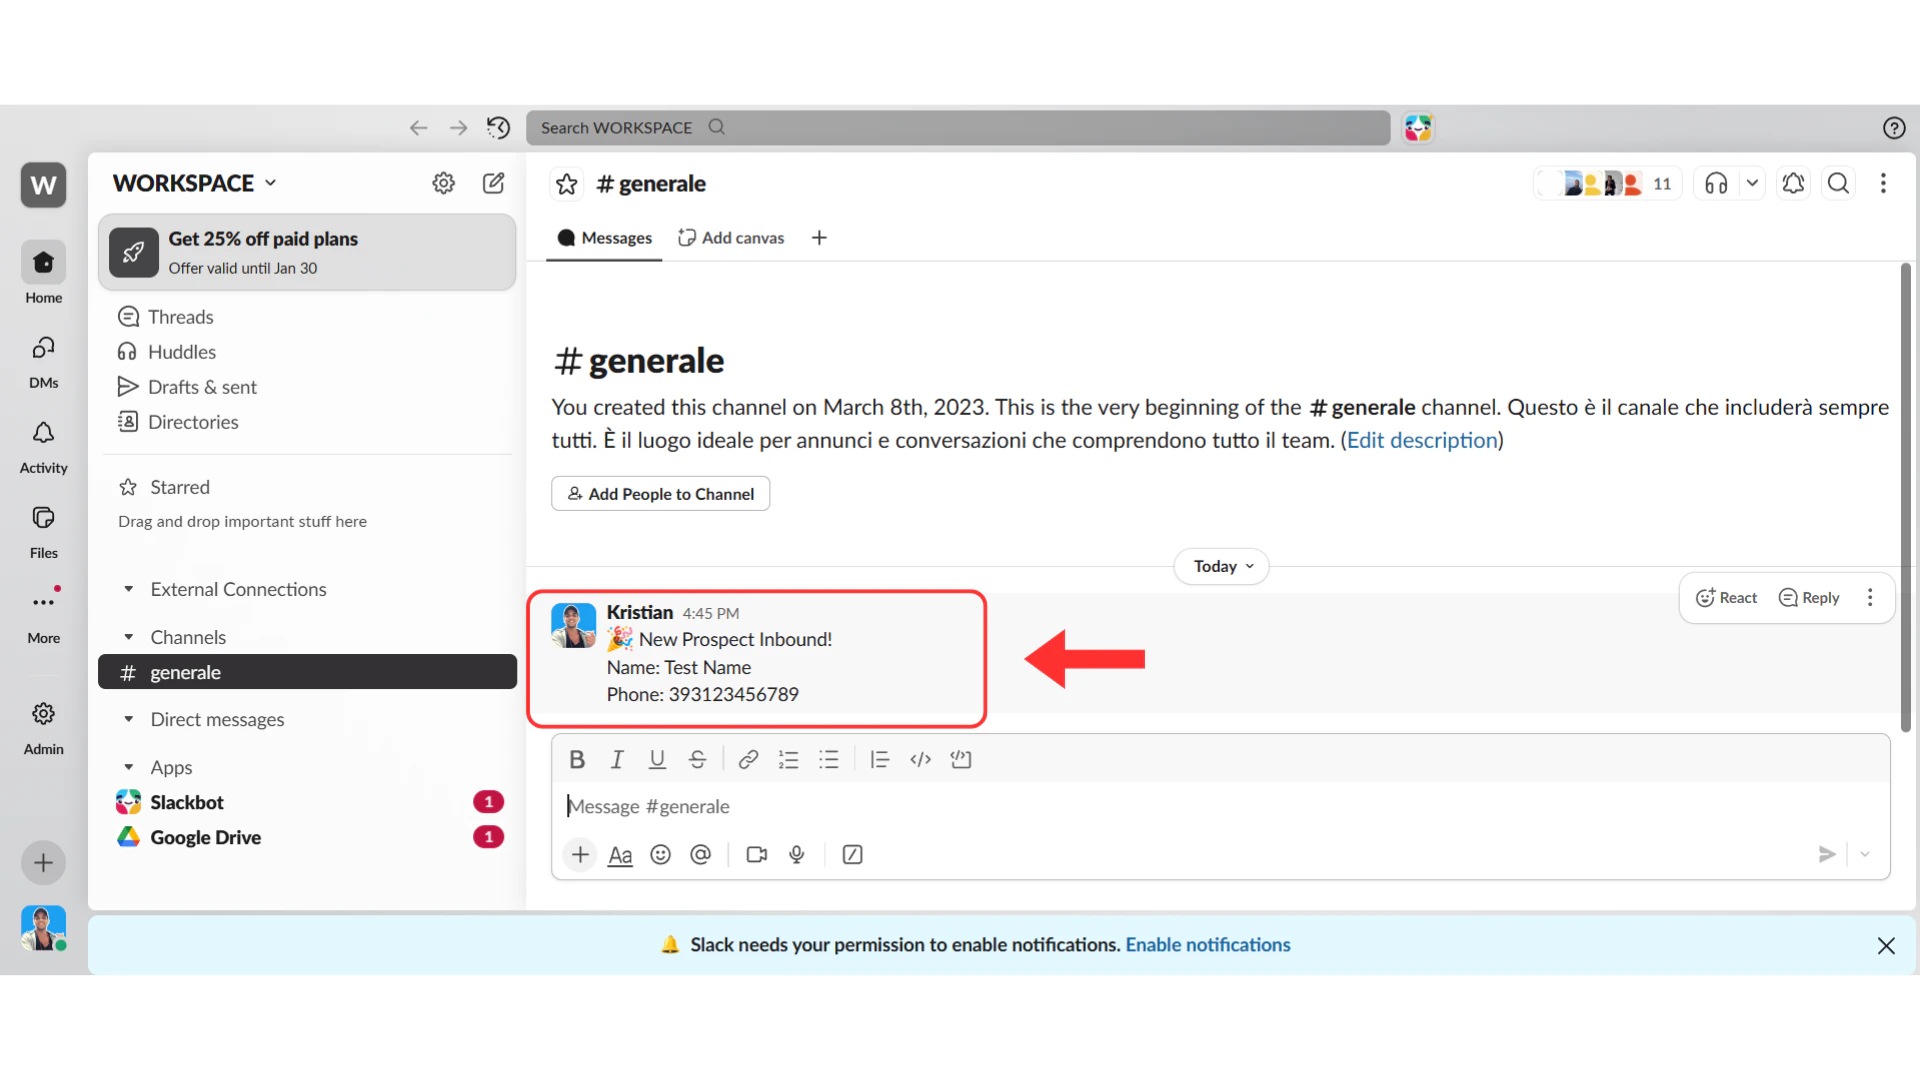
Task: Record an audio clip with the microphone icon
Action: click(x=796, y=855)
